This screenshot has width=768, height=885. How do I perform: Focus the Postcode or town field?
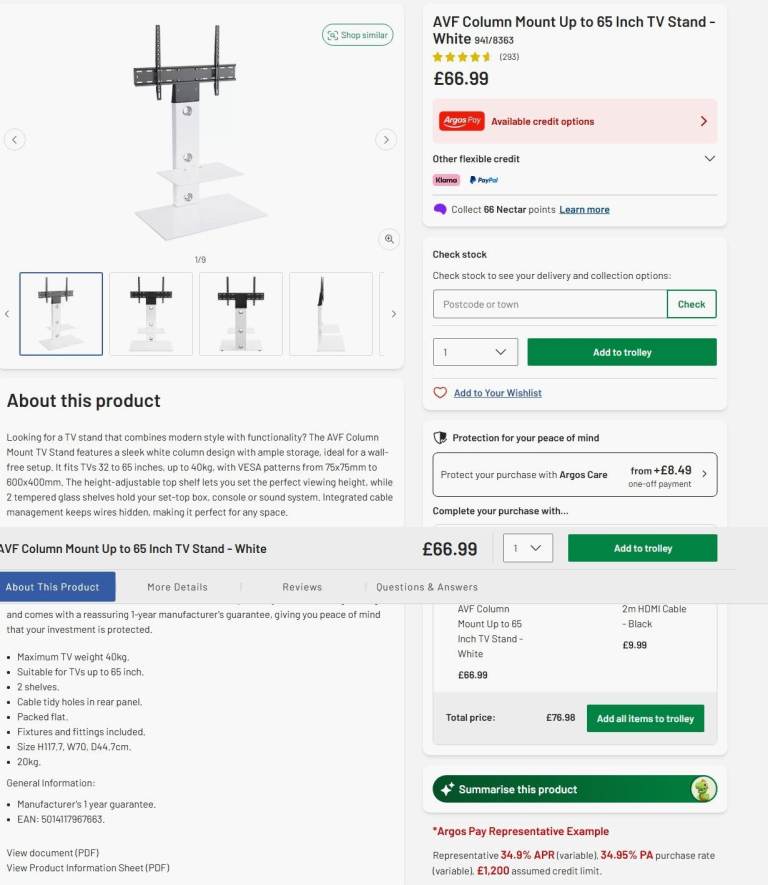[x=550, y=304]
